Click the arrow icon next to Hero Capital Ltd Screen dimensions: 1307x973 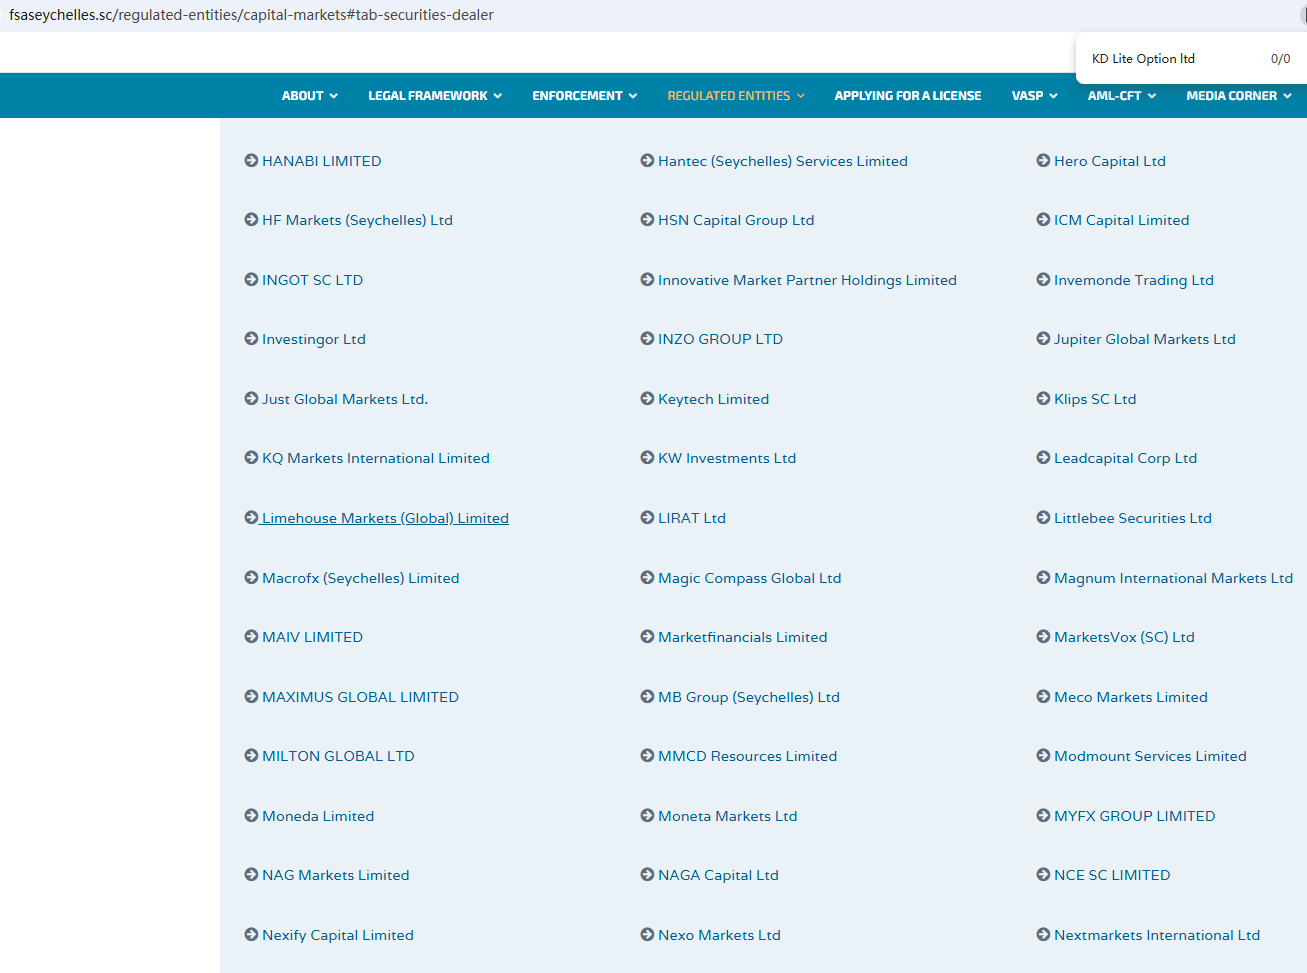(1043, 160)
